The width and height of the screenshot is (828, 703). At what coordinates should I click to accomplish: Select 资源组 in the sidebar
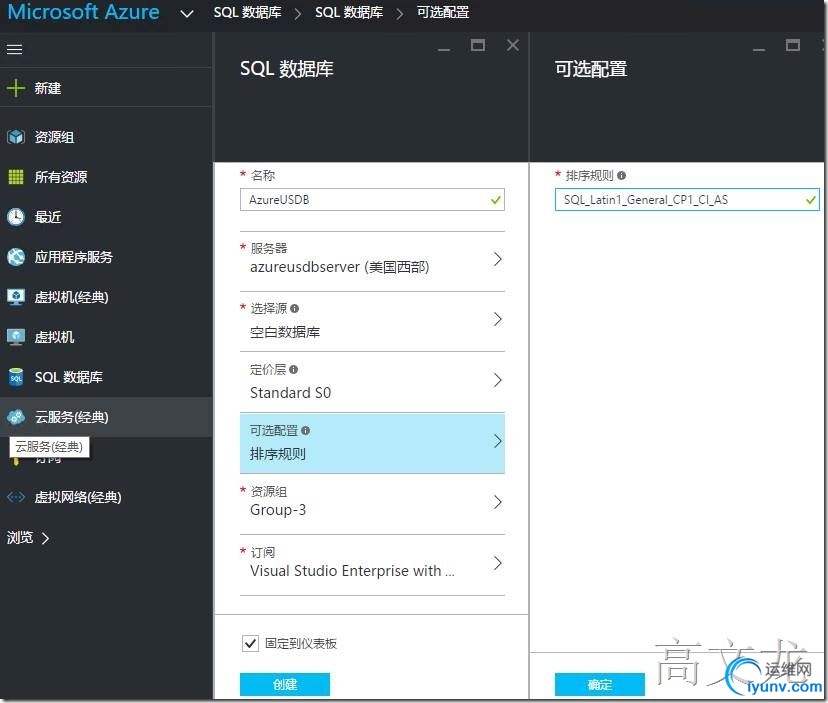pos(54,137)
